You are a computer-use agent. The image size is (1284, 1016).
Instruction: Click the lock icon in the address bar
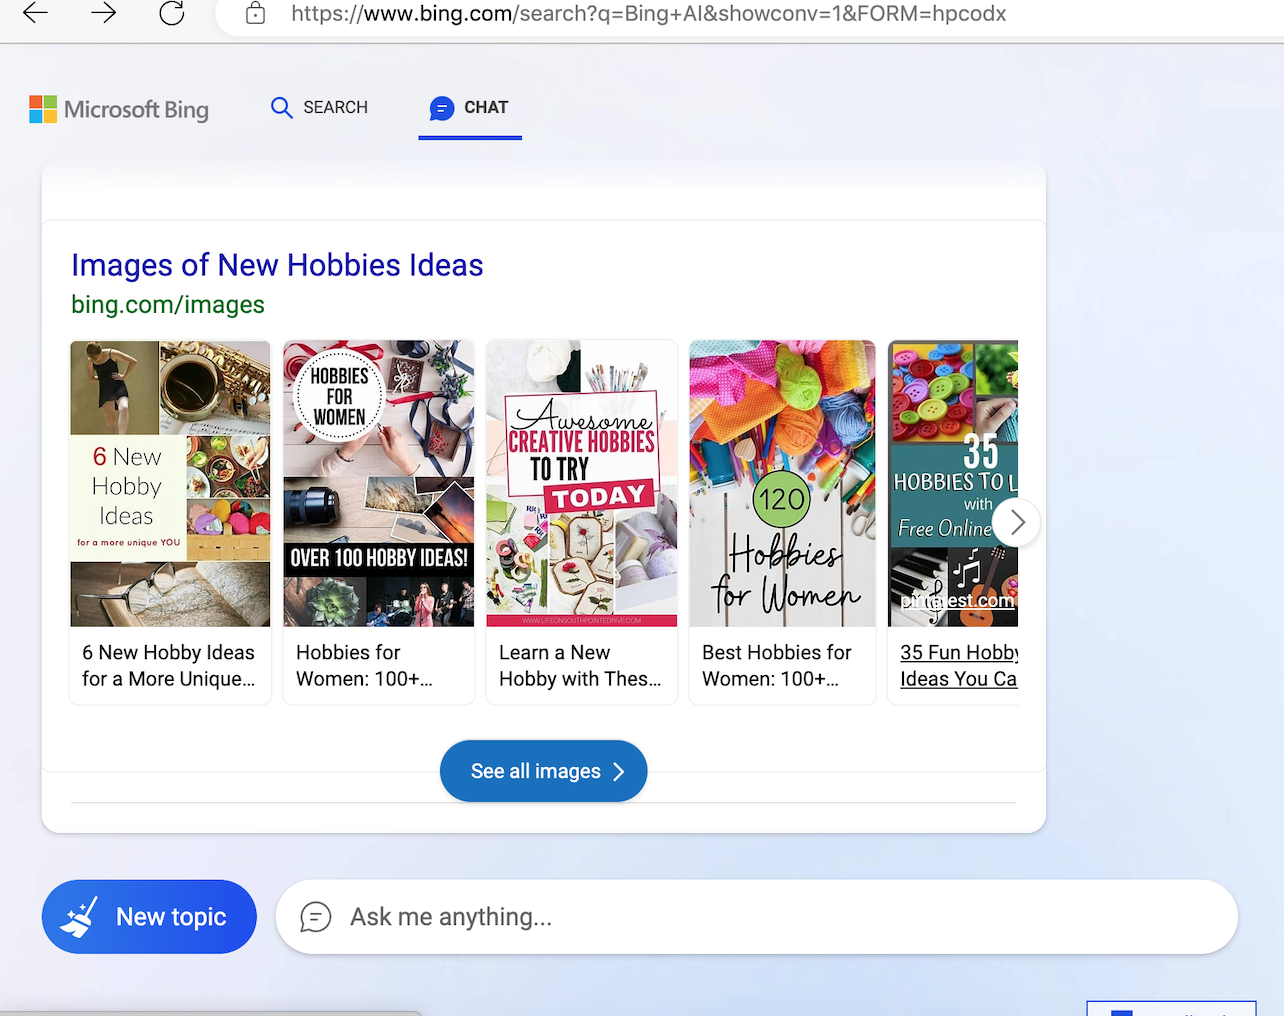coord(256,14)
